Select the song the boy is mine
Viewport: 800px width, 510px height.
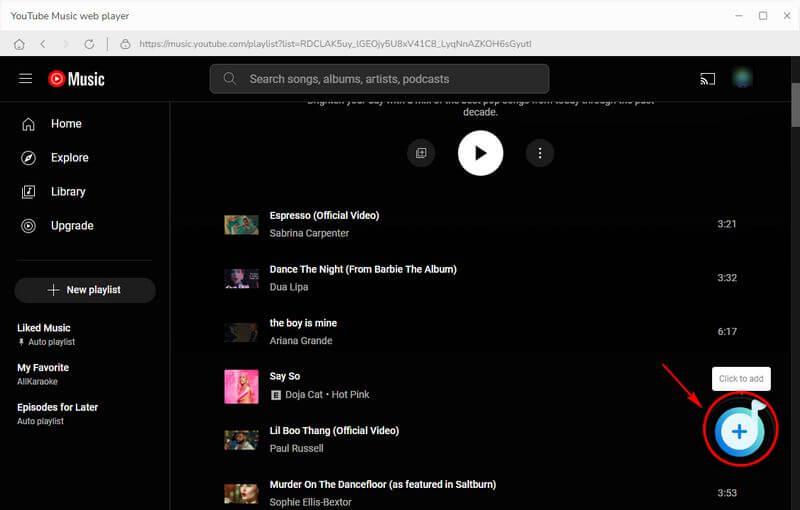pyautogui.click(x=303, y=323)
